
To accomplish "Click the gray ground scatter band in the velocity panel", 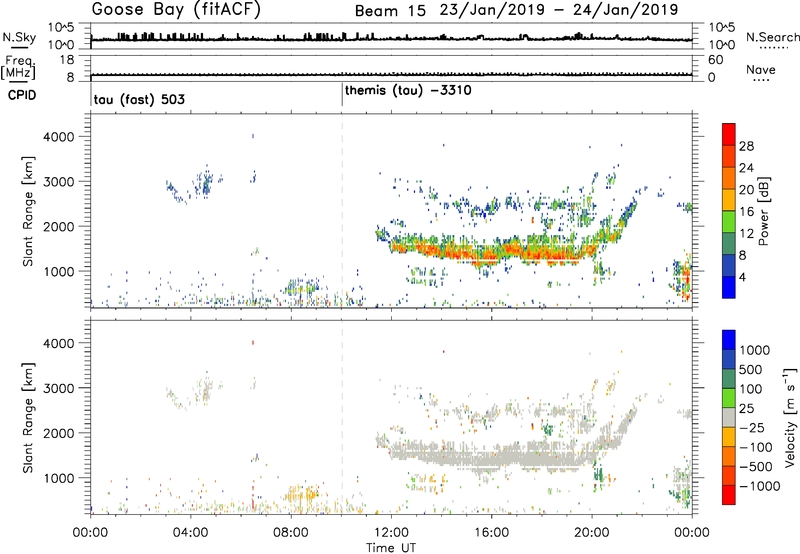I will (490, 455).
